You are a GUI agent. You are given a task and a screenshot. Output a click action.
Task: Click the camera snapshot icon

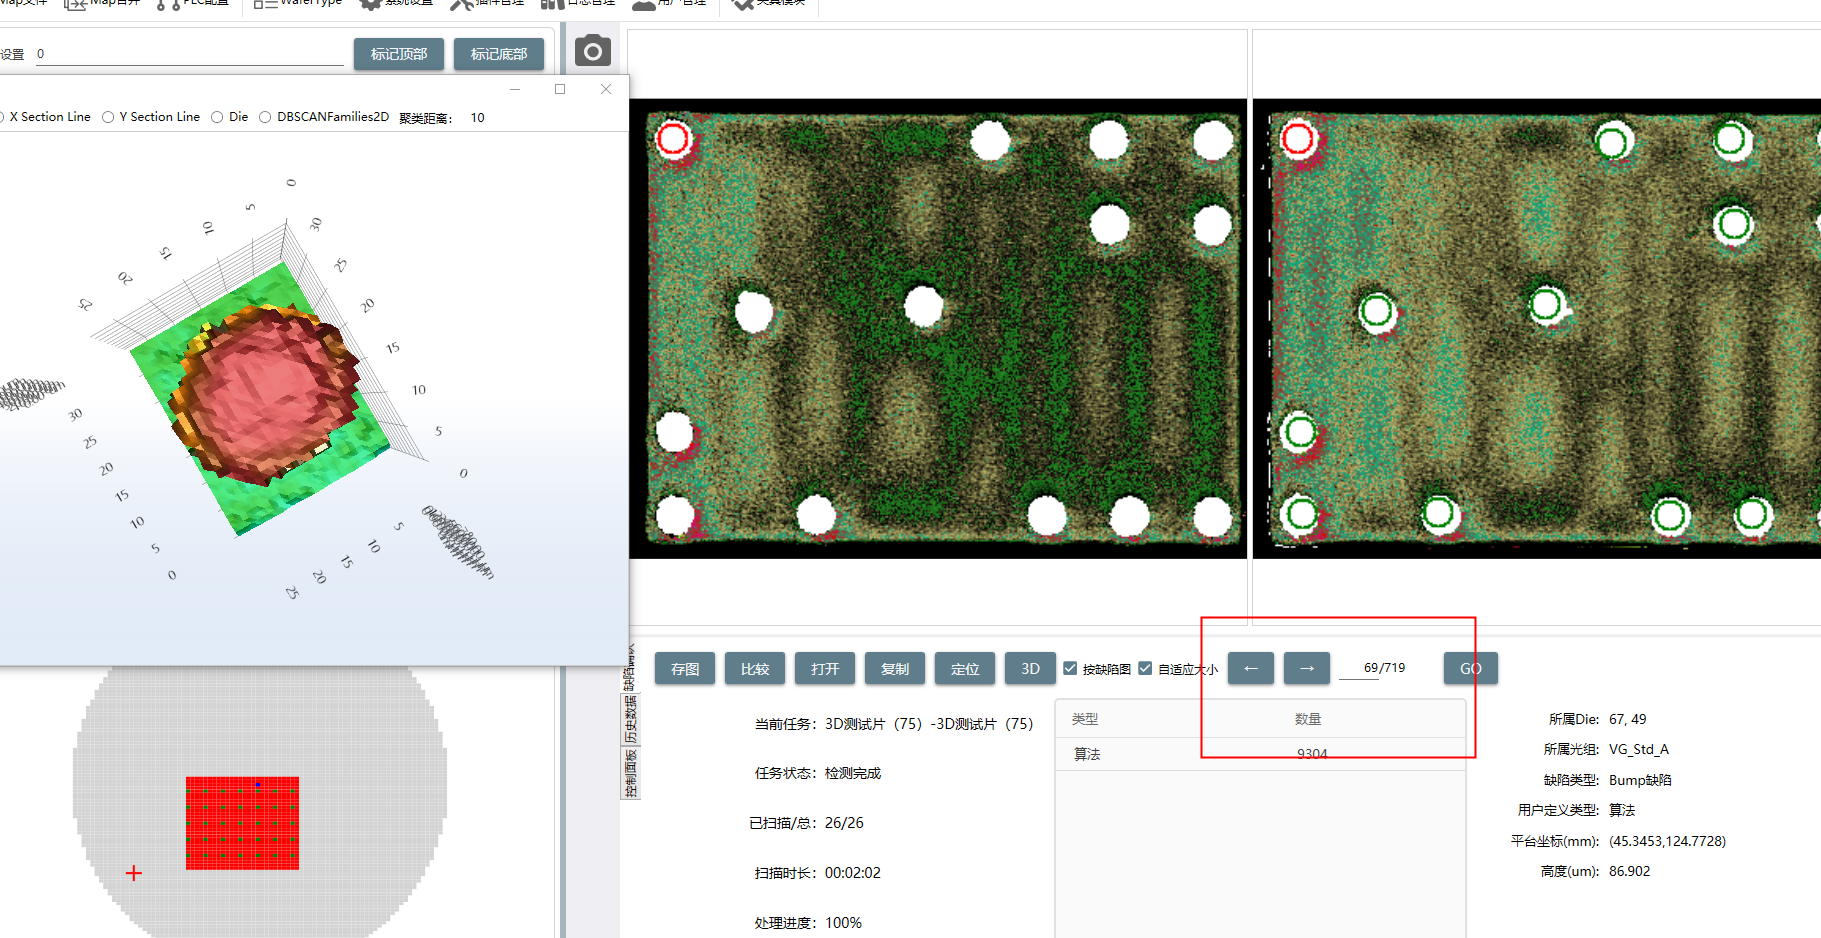point(592,50)
